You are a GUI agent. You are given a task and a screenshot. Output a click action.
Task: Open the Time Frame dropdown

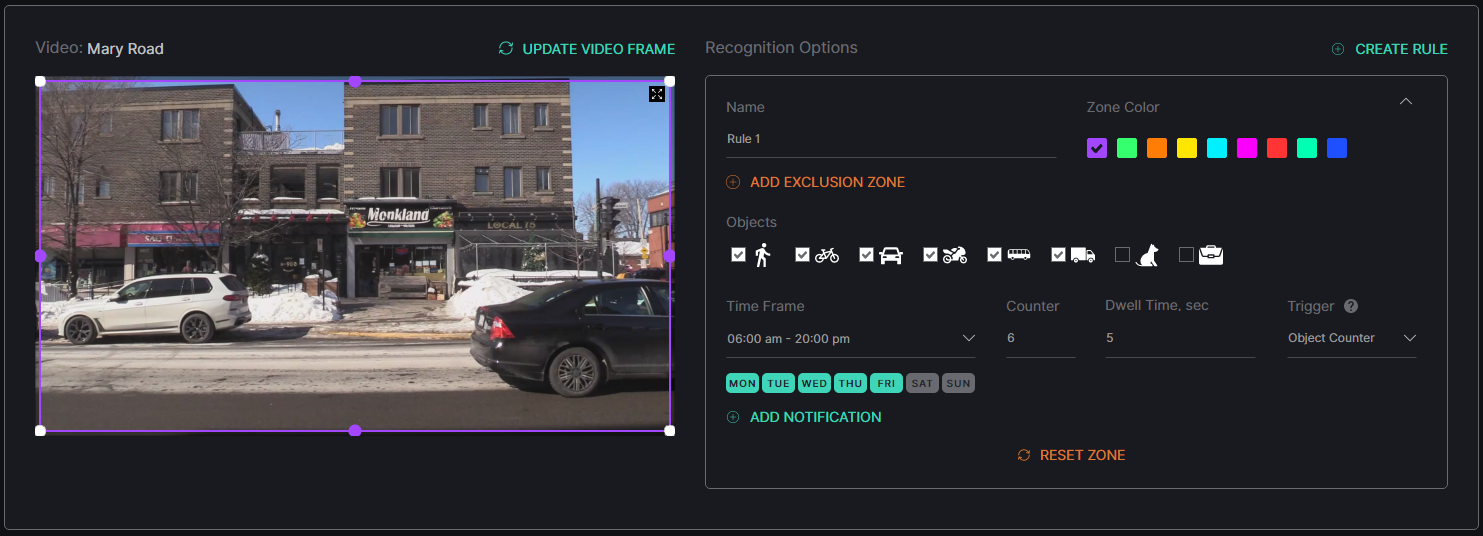tap(851, 339)
